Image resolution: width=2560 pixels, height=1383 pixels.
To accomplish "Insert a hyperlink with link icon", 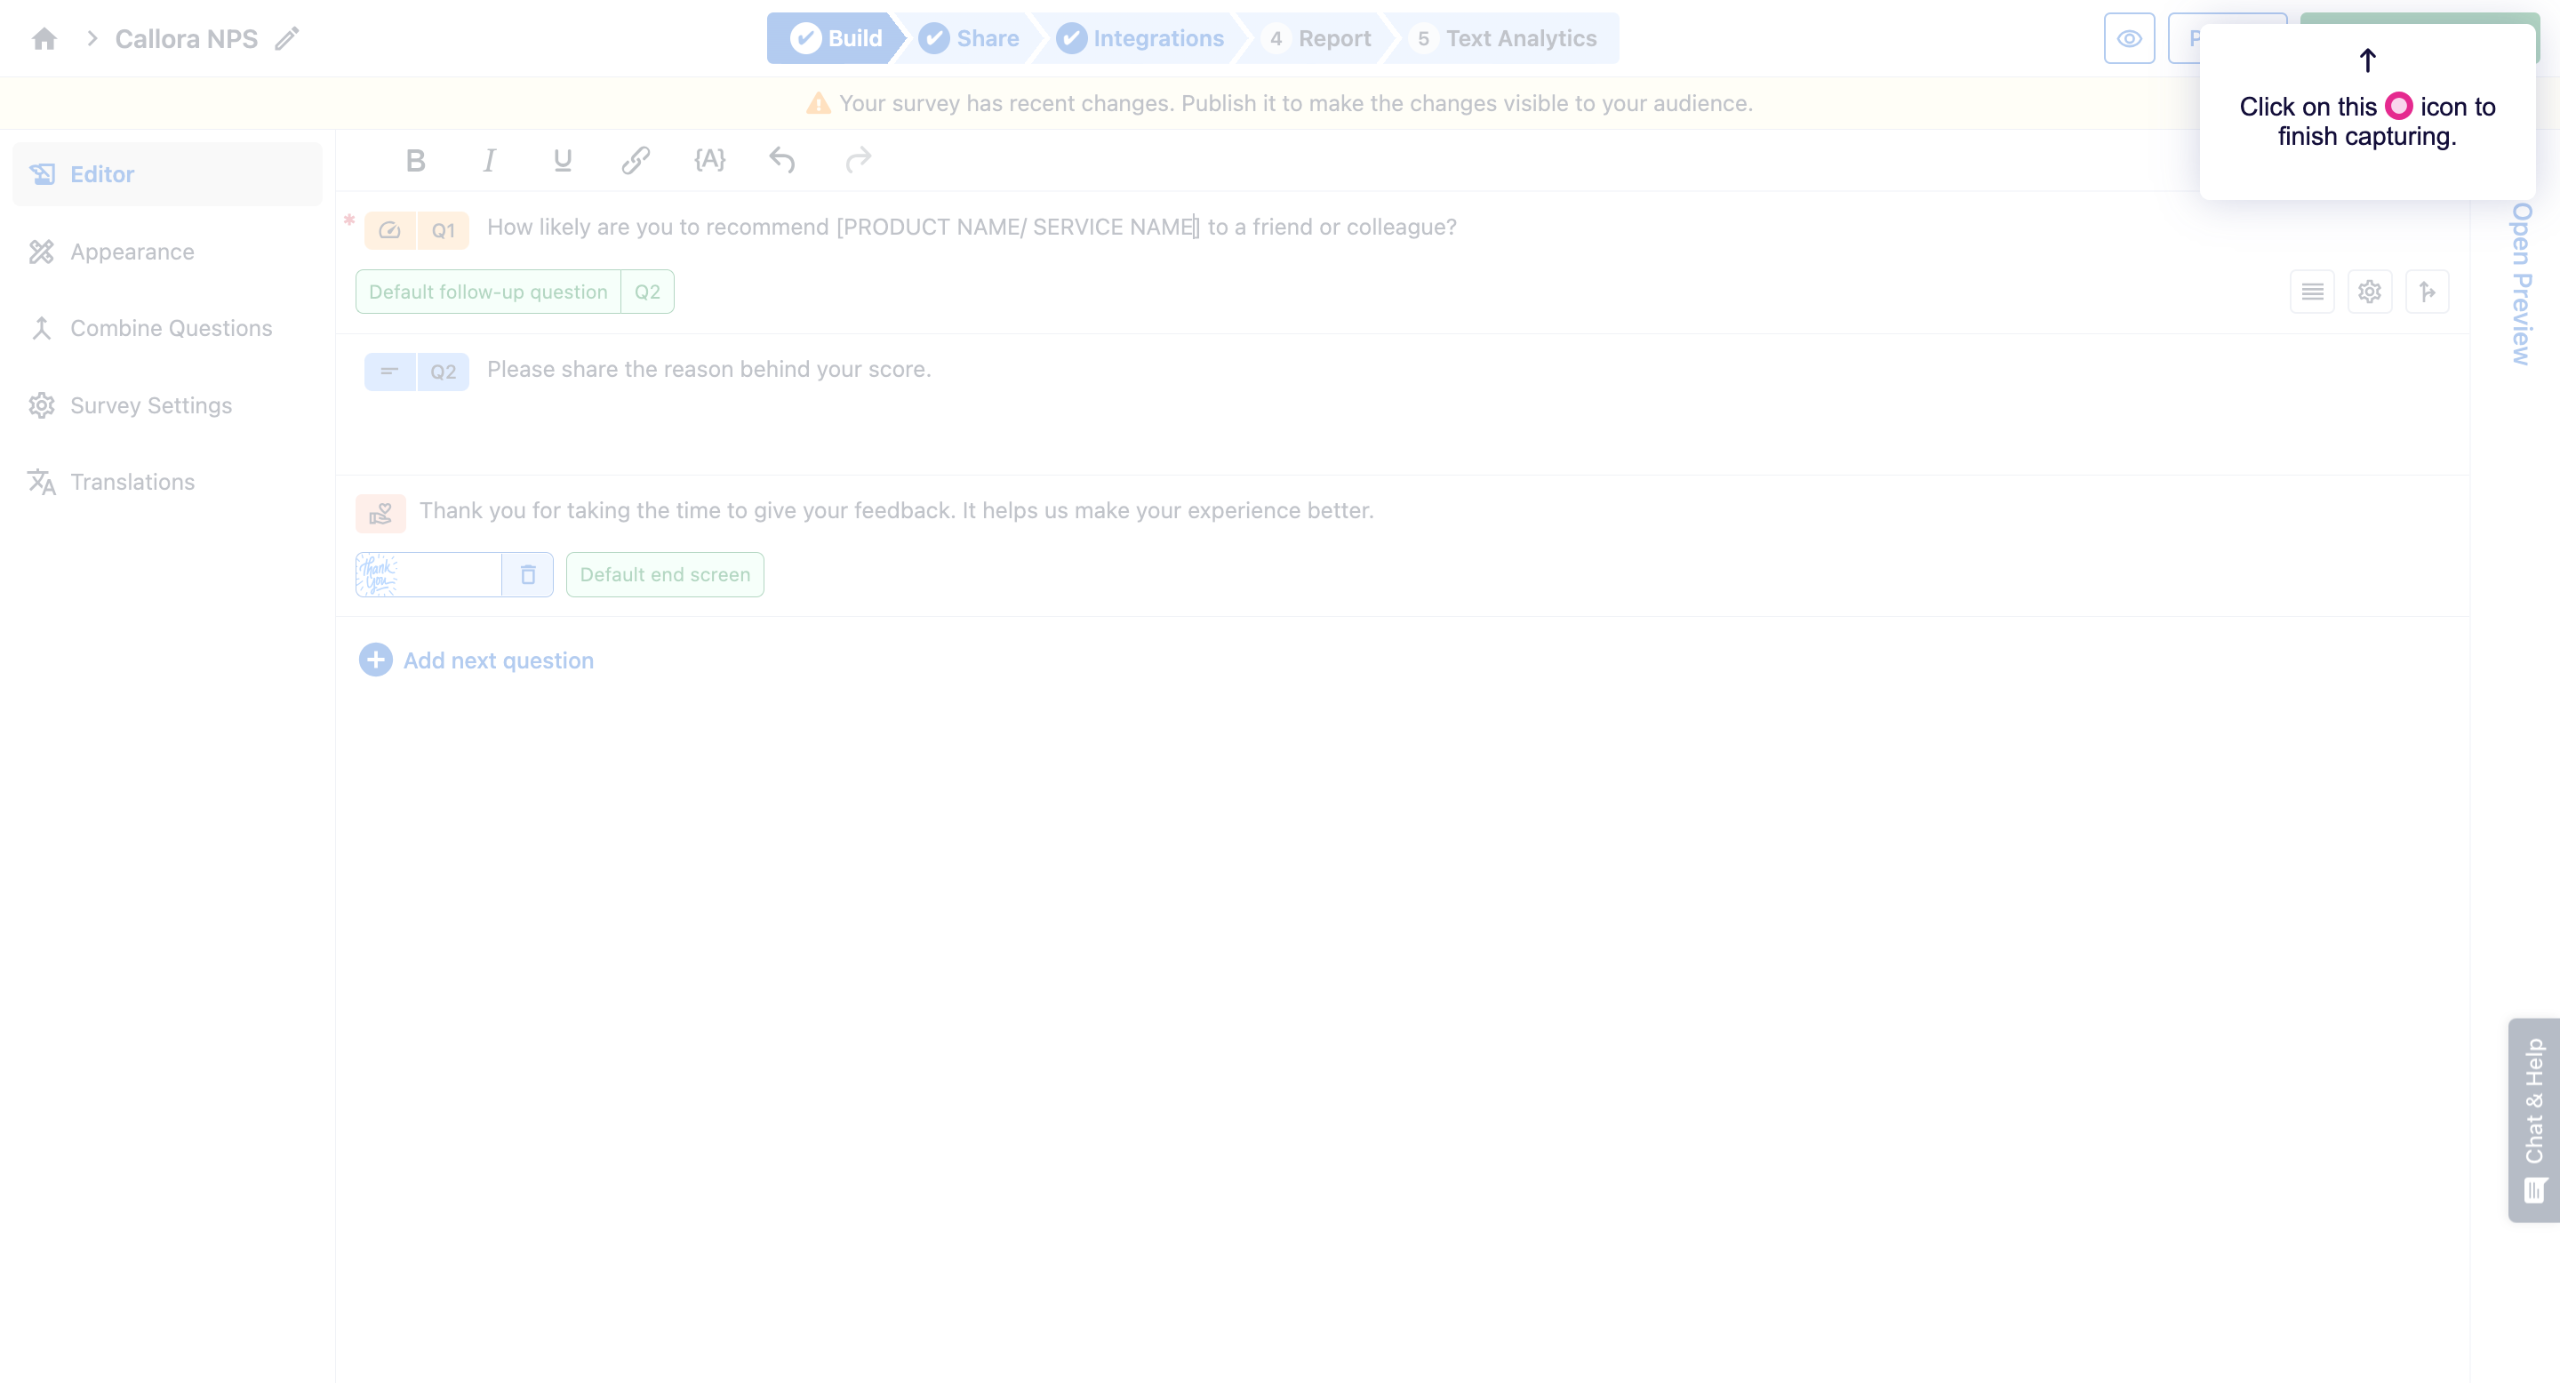I will click(x=636, y=160).
